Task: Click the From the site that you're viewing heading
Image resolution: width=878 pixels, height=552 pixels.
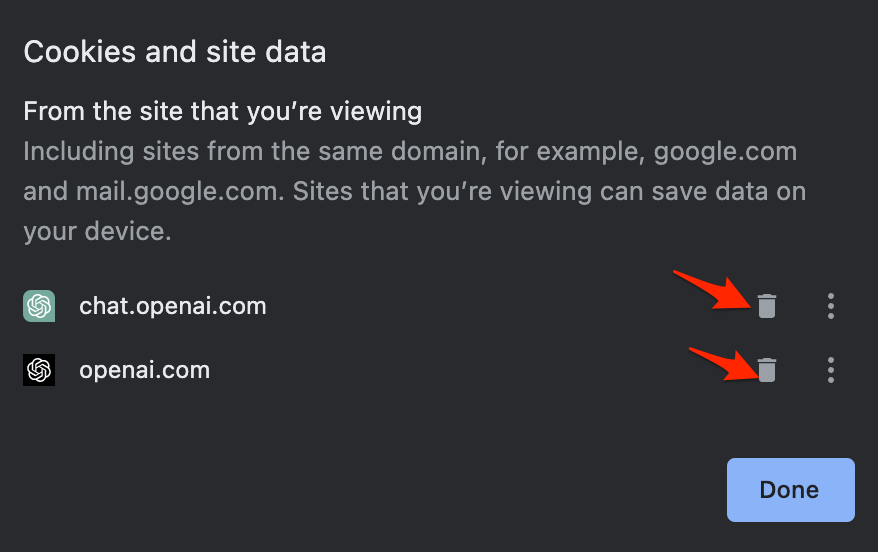Action: click(223, 111)
